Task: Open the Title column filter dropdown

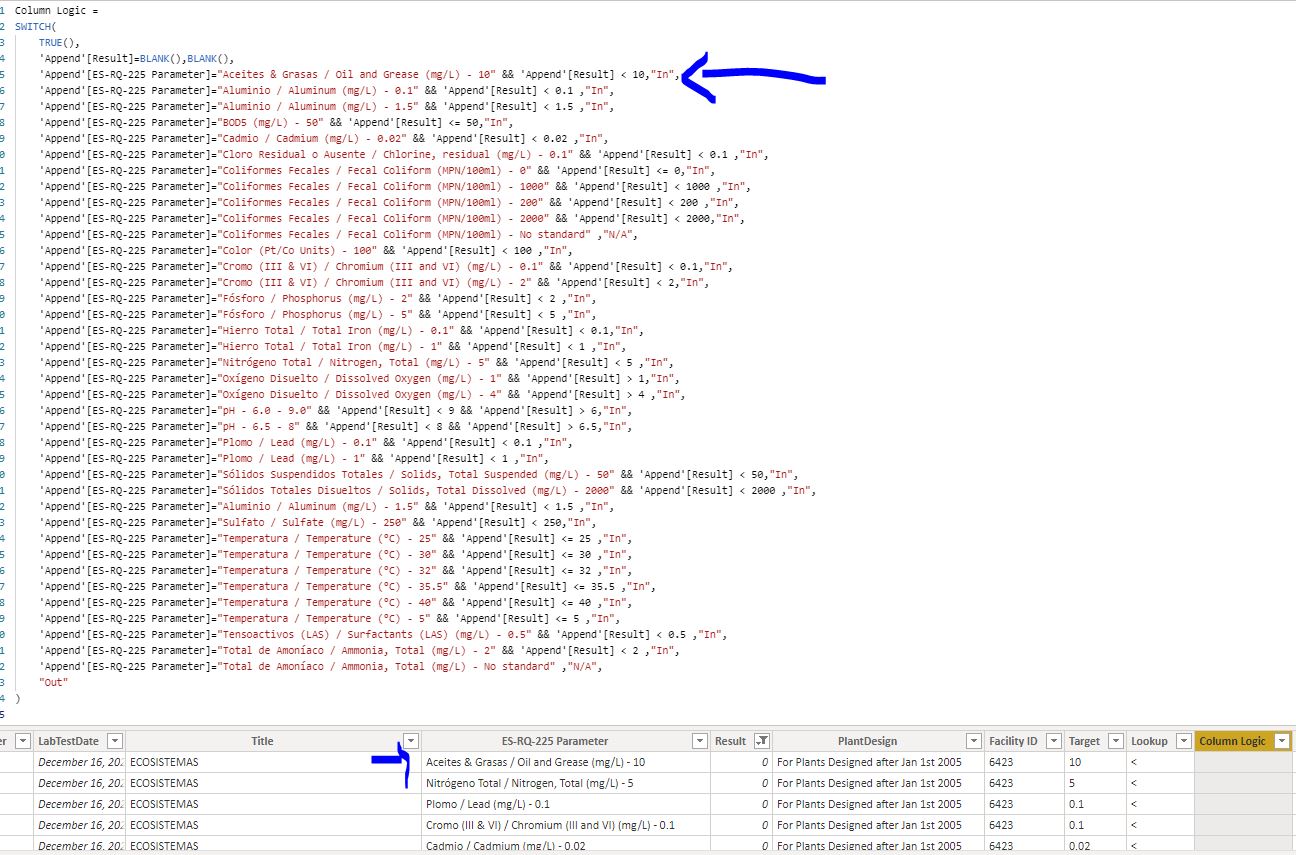Action: point(410,741)
